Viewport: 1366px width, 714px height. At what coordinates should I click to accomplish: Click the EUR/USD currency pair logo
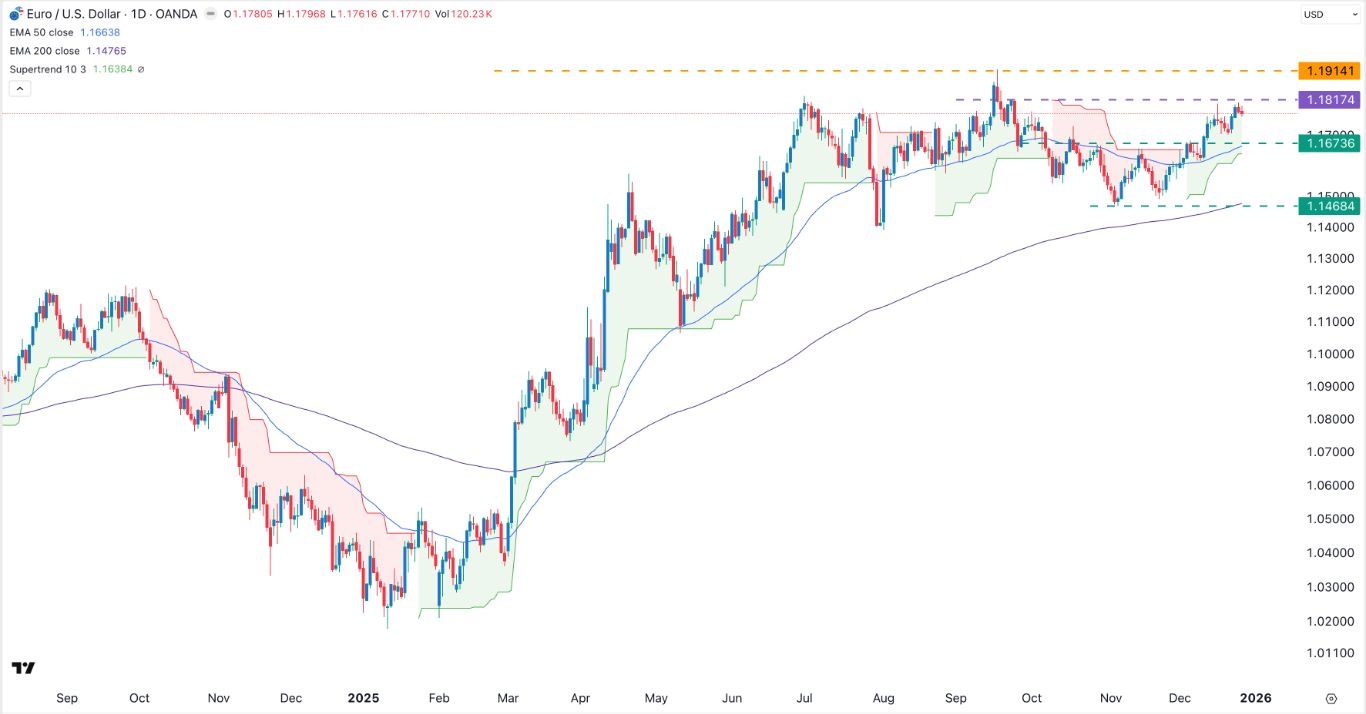point(14,14)
